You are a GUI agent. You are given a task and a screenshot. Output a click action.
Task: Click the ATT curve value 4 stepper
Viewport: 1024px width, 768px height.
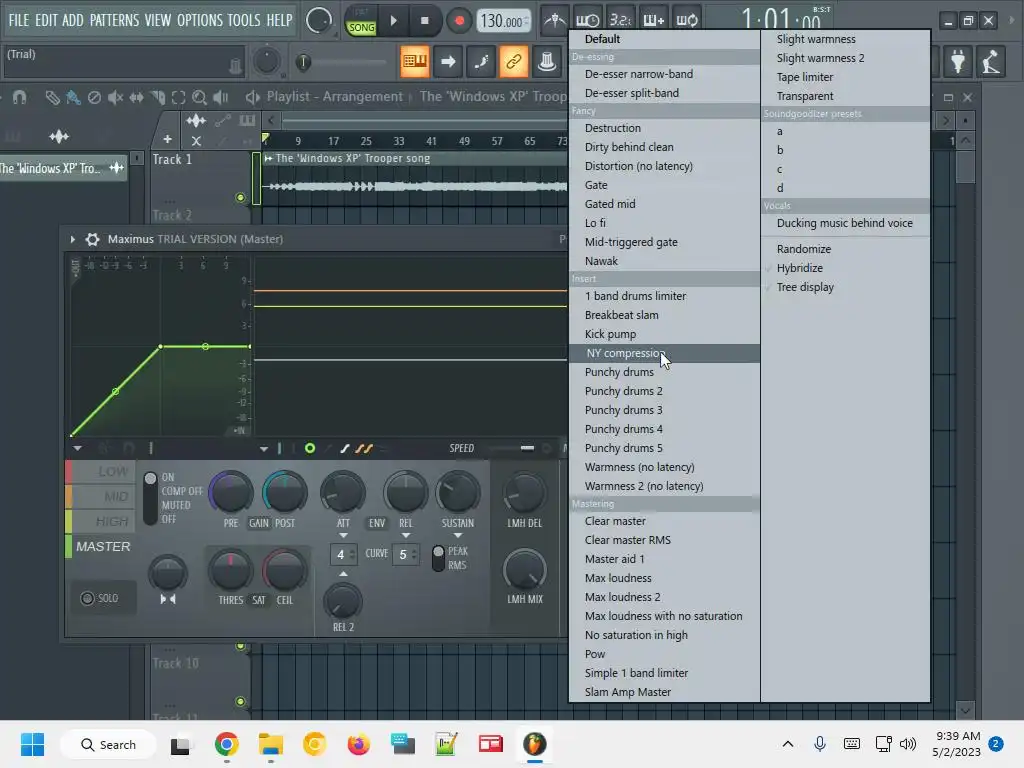coord(344,554)
